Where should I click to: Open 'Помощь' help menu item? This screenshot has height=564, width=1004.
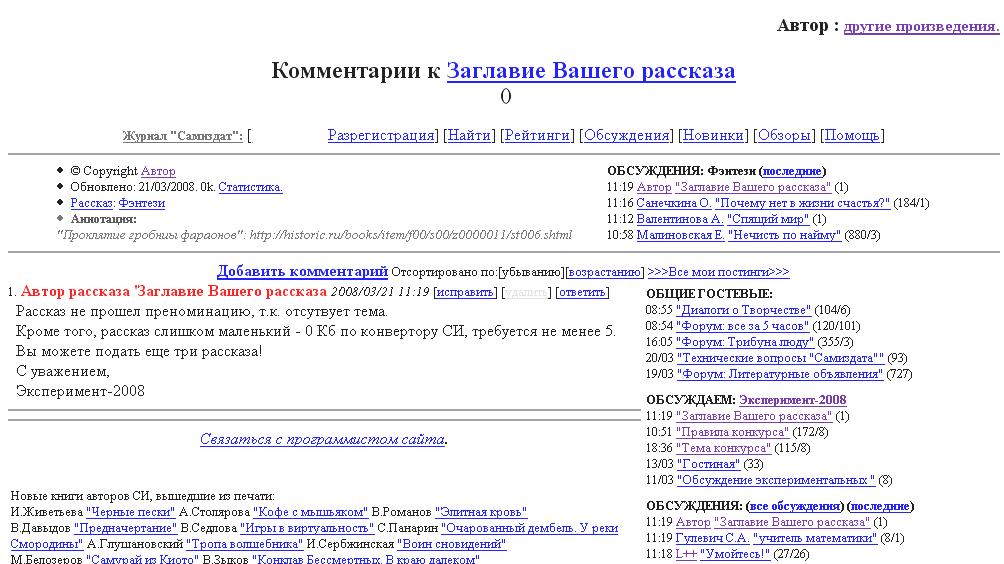[850, 136]
